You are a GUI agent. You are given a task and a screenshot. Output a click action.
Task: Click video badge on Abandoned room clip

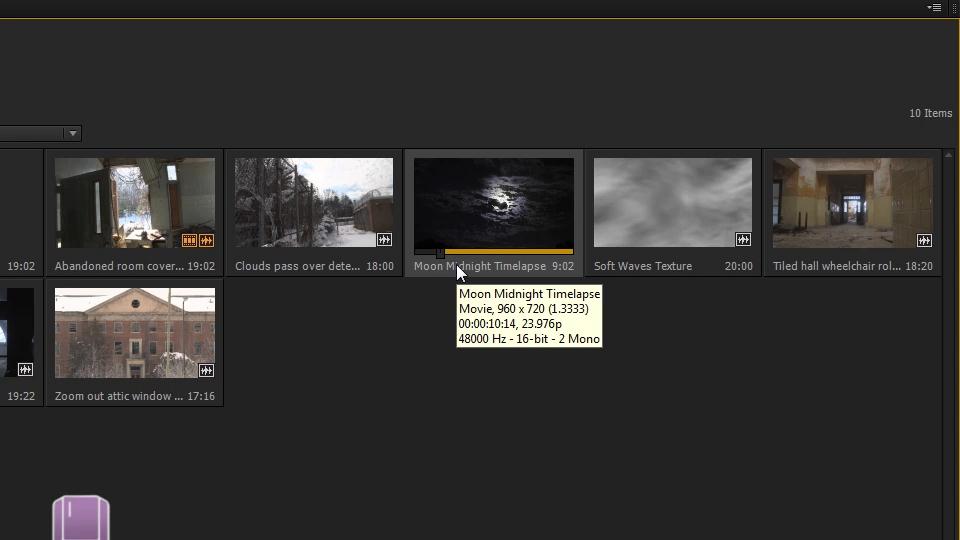pos(189,241)
